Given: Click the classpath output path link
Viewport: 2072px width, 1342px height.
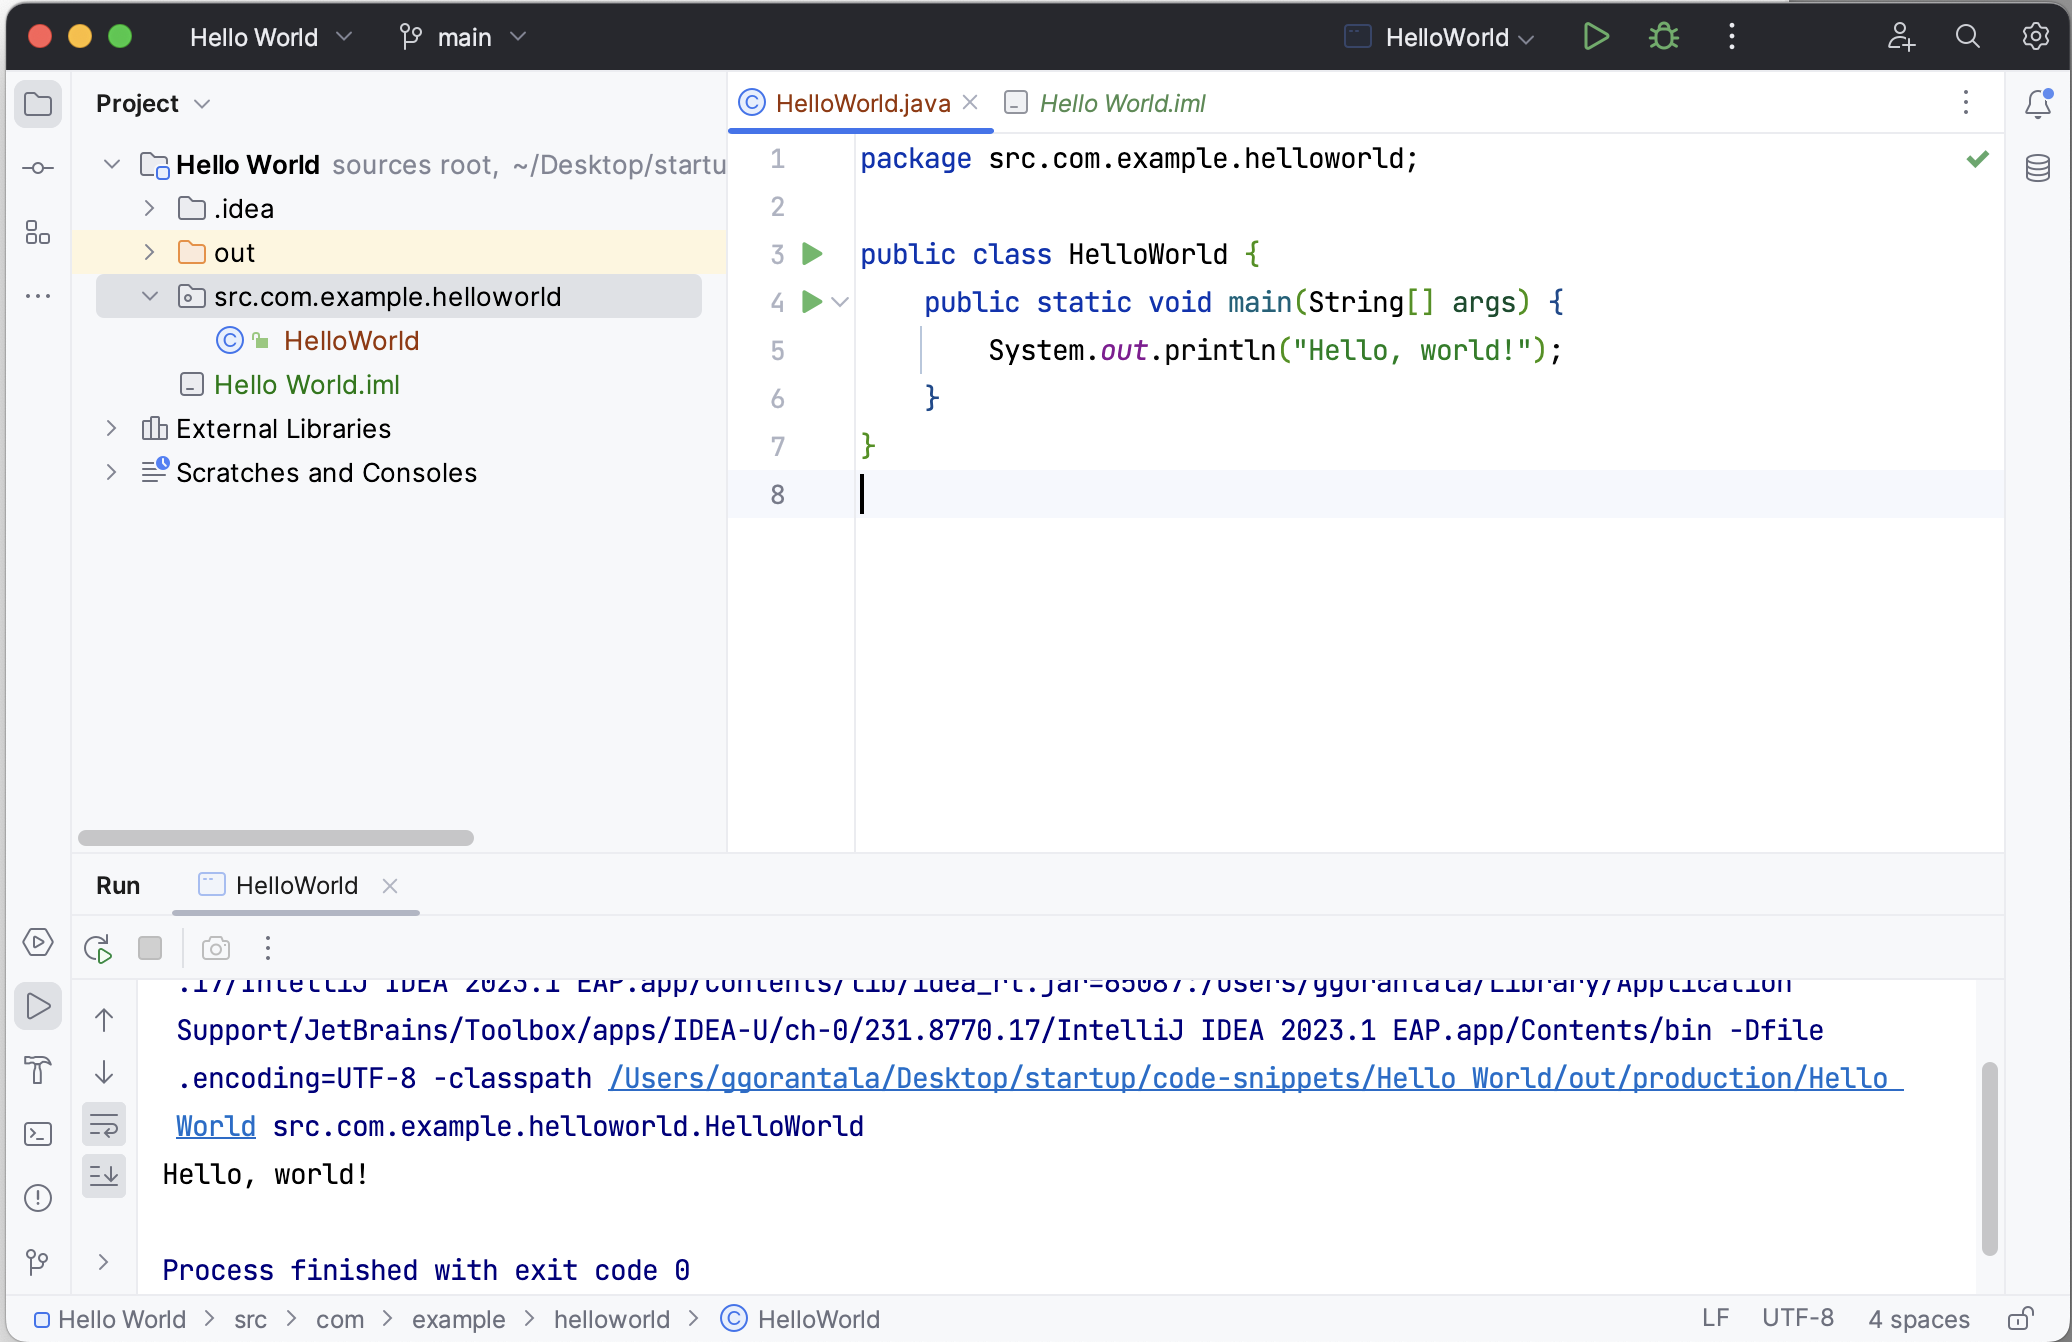Looking at the screenshot, I should coord(1254,1078).
